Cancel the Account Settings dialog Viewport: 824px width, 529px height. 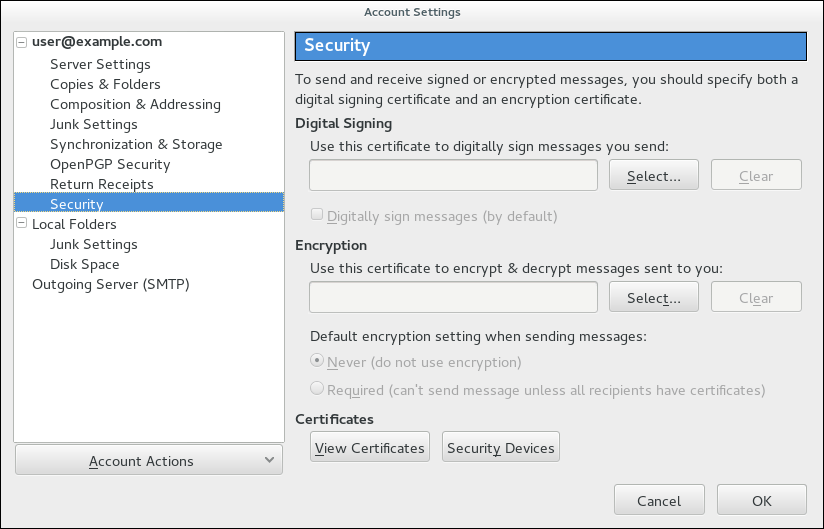[659, 500]
